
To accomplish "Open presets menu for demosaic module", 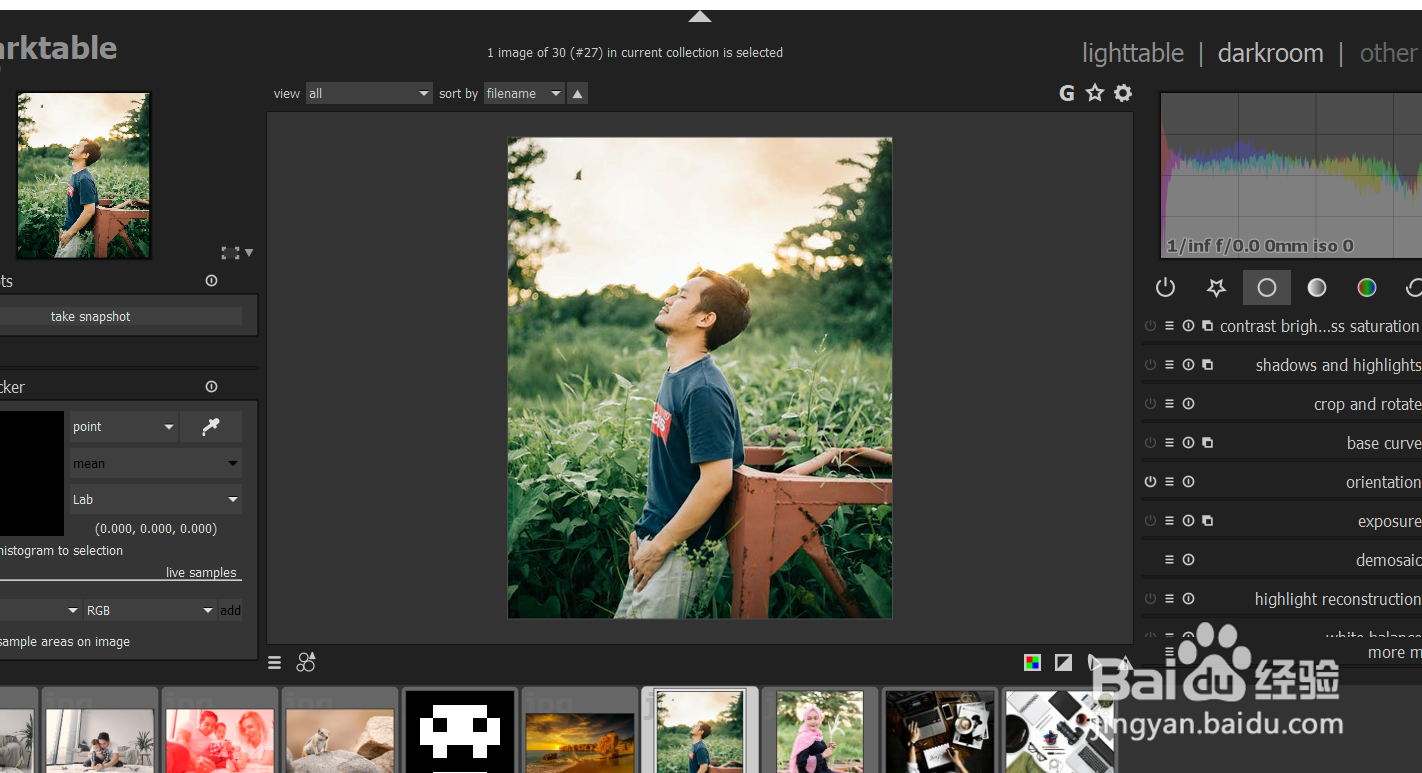I will point(1169,560).
